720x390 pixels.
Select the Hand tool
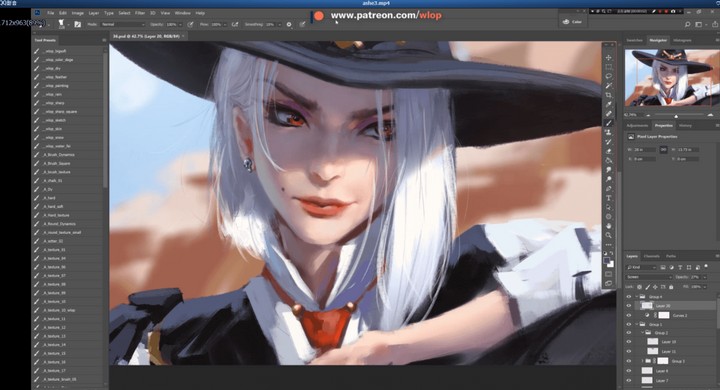pos(608,226)
